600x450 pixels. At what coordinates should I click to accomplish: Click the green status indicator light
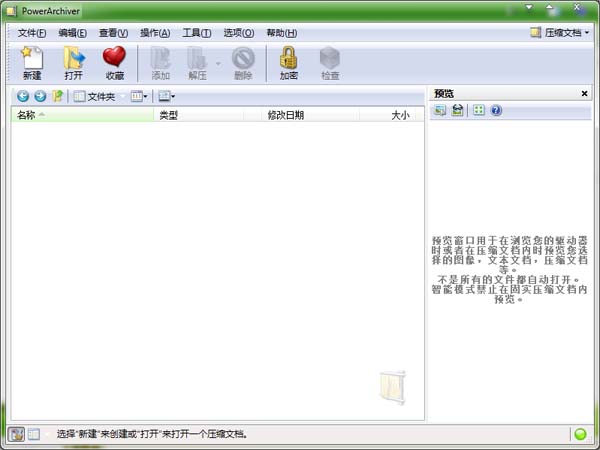580,434
